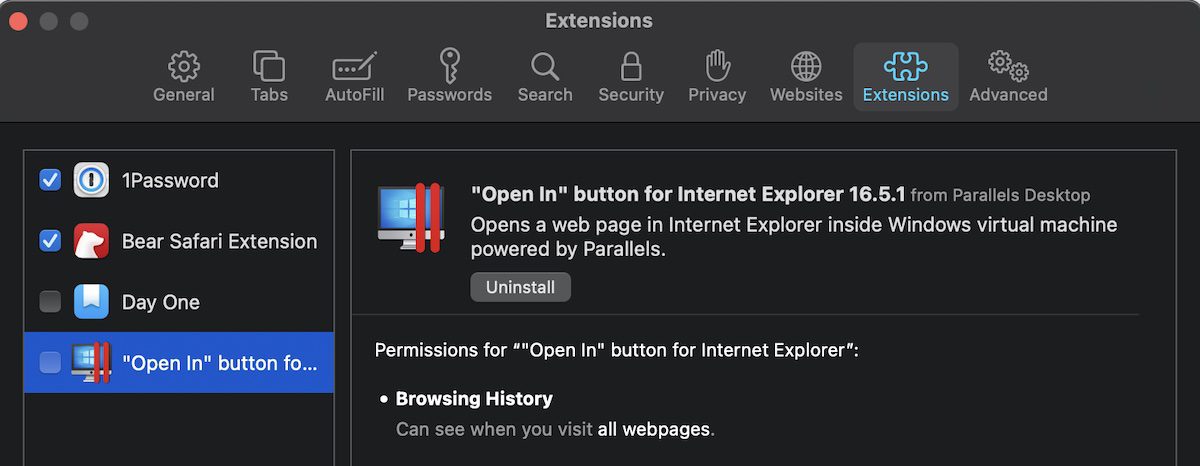This screenshot has width=1200, height=466.
Task: Open AutoFill preferences icon
Action: pyautogui.click(x=354, y=77)
